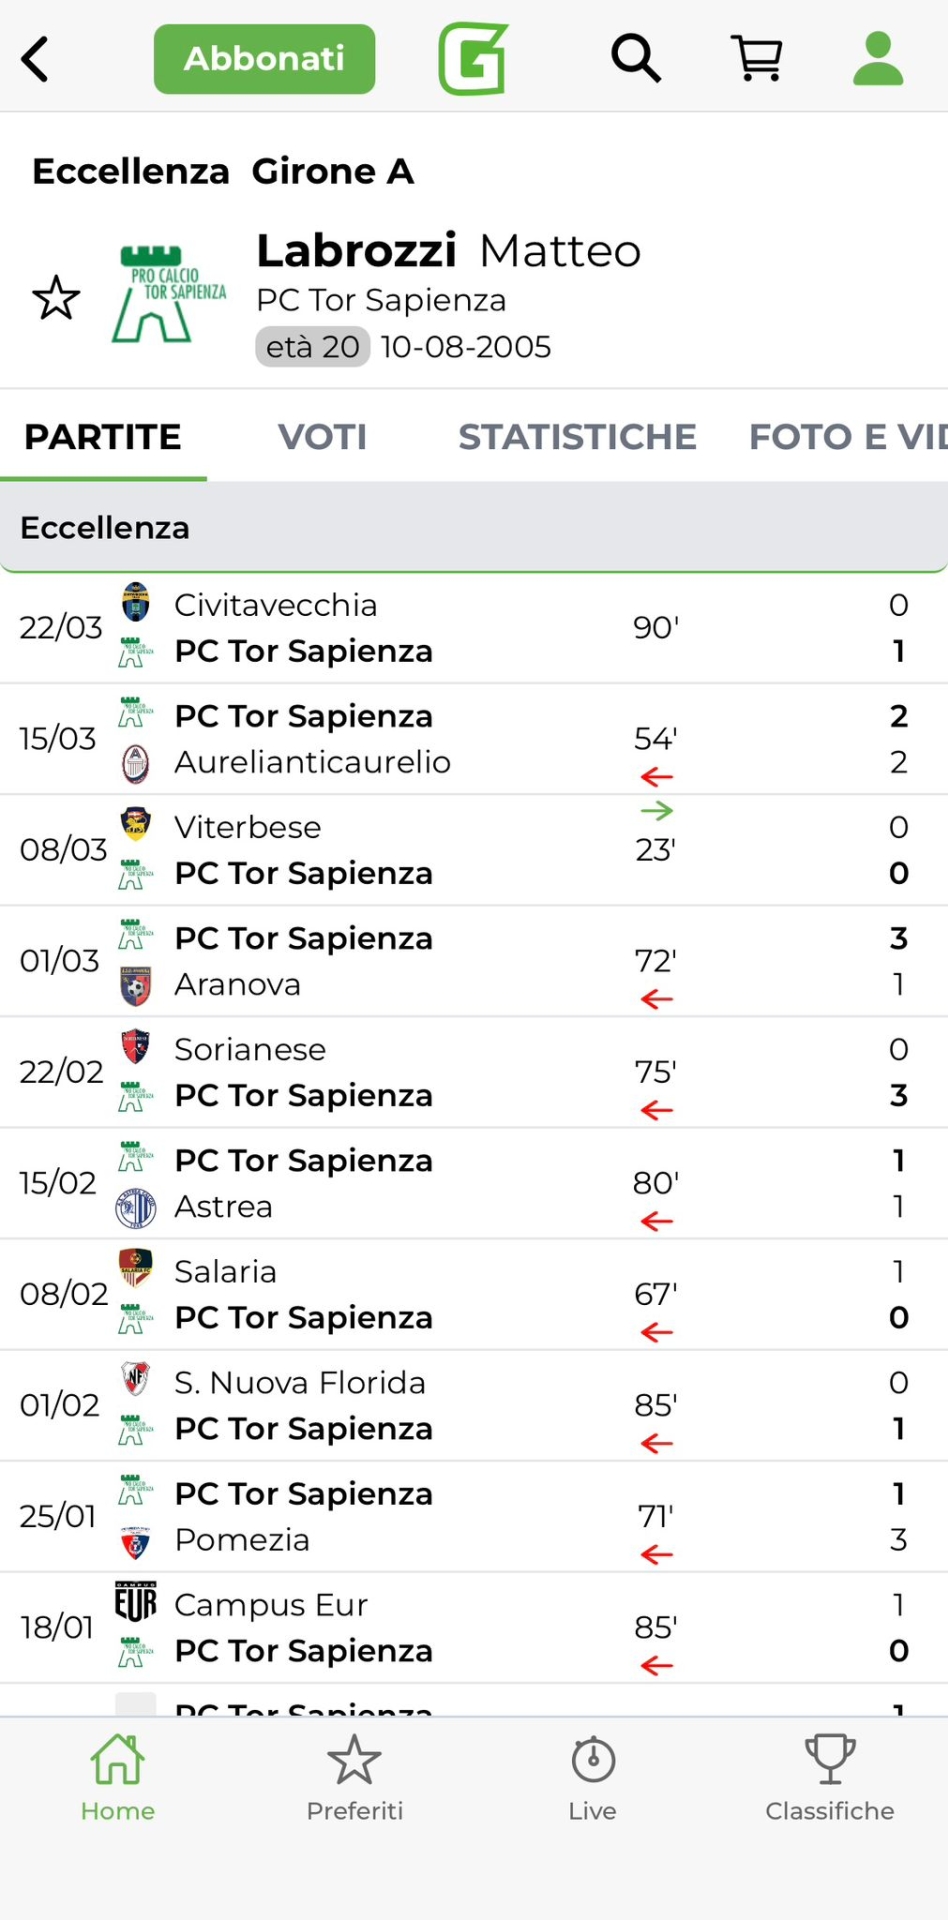Open the shopping cart
This screenshot has width=948, height=1920.
(x=757, y=59)
